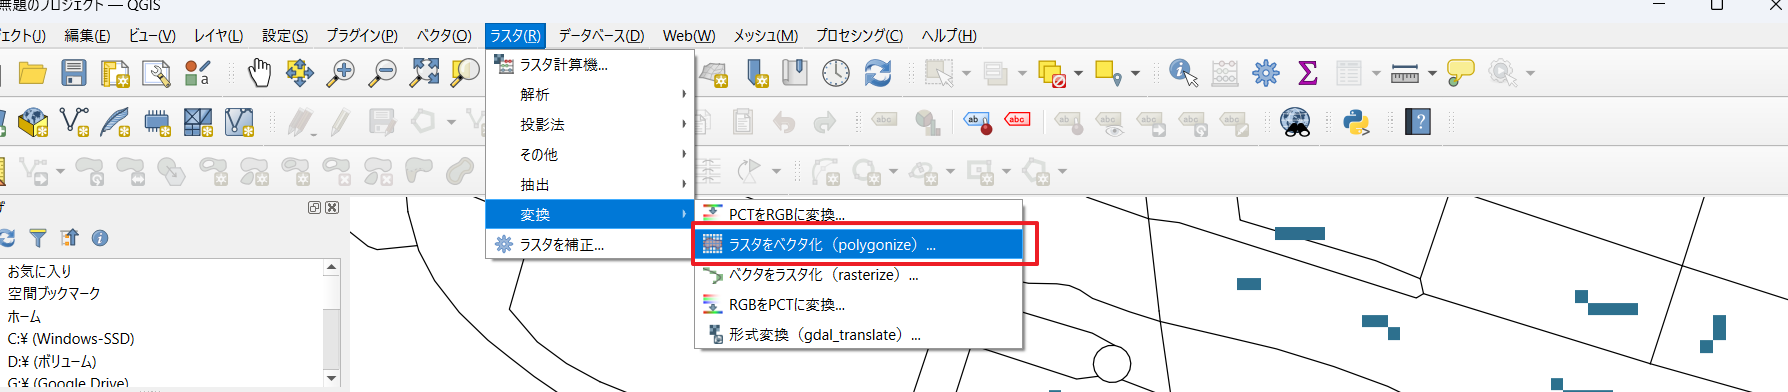The image size is (1788, 392).
Task: Save project with floppy disk icon
Action: [74, 73]
